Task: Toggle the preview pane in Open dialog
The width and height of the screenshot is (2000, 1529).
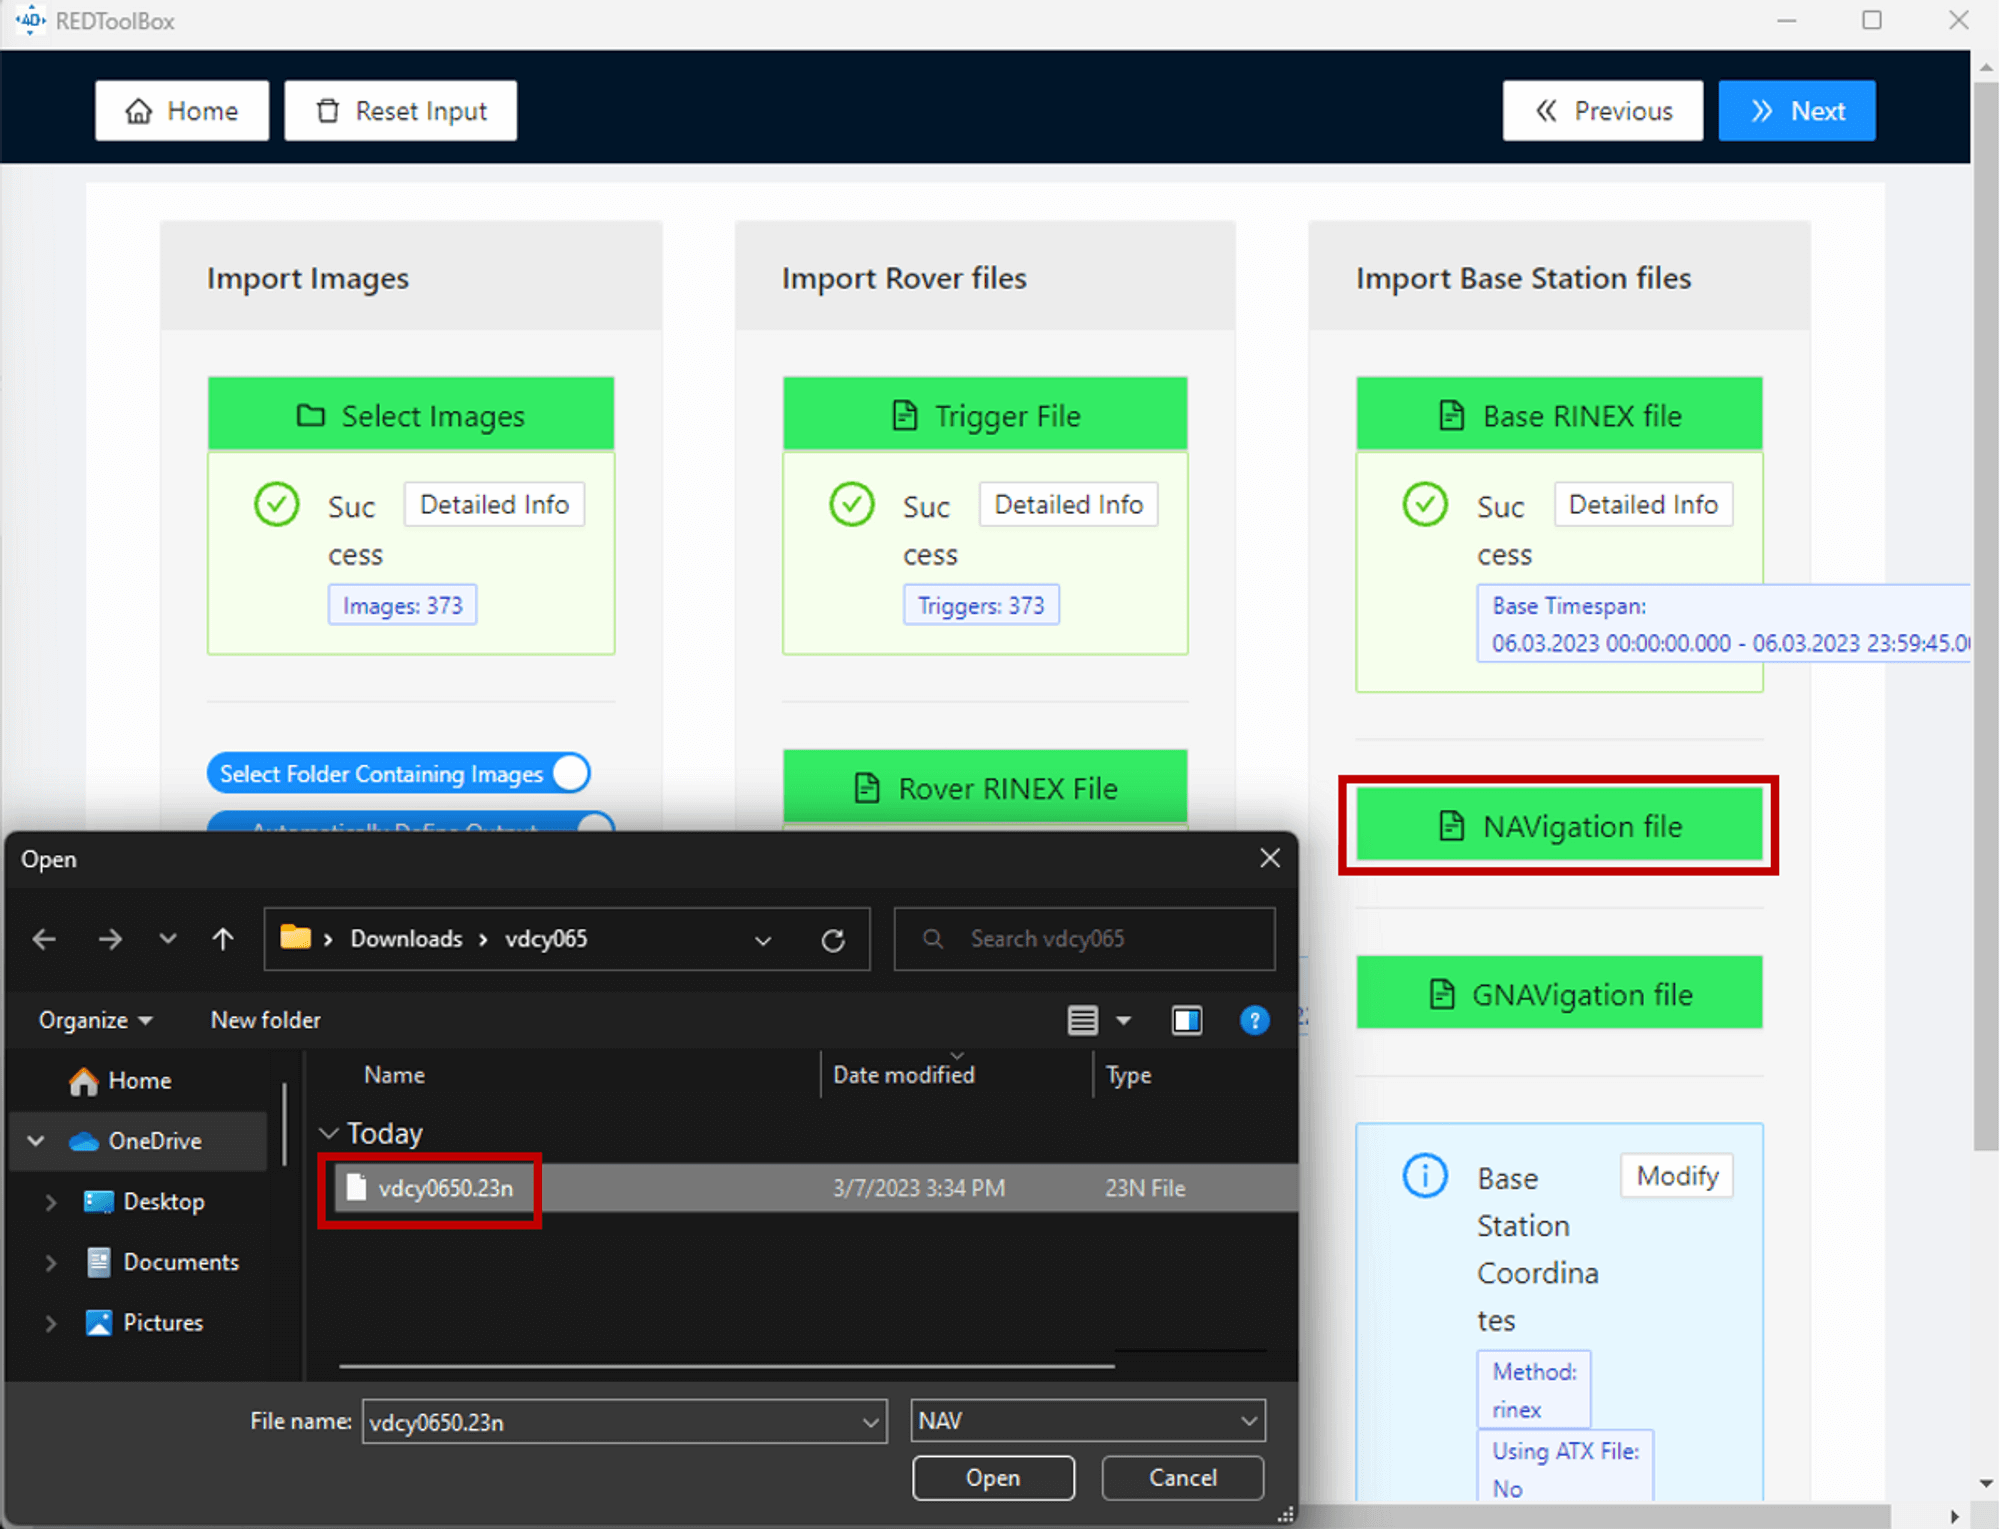Action: (1187, 1020)
